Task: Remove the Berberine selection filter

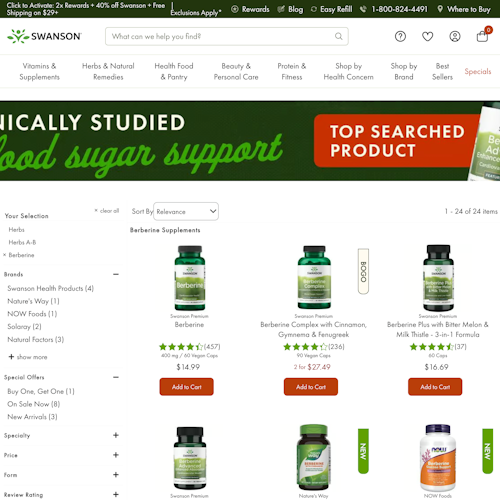Action: pos(5,255)
